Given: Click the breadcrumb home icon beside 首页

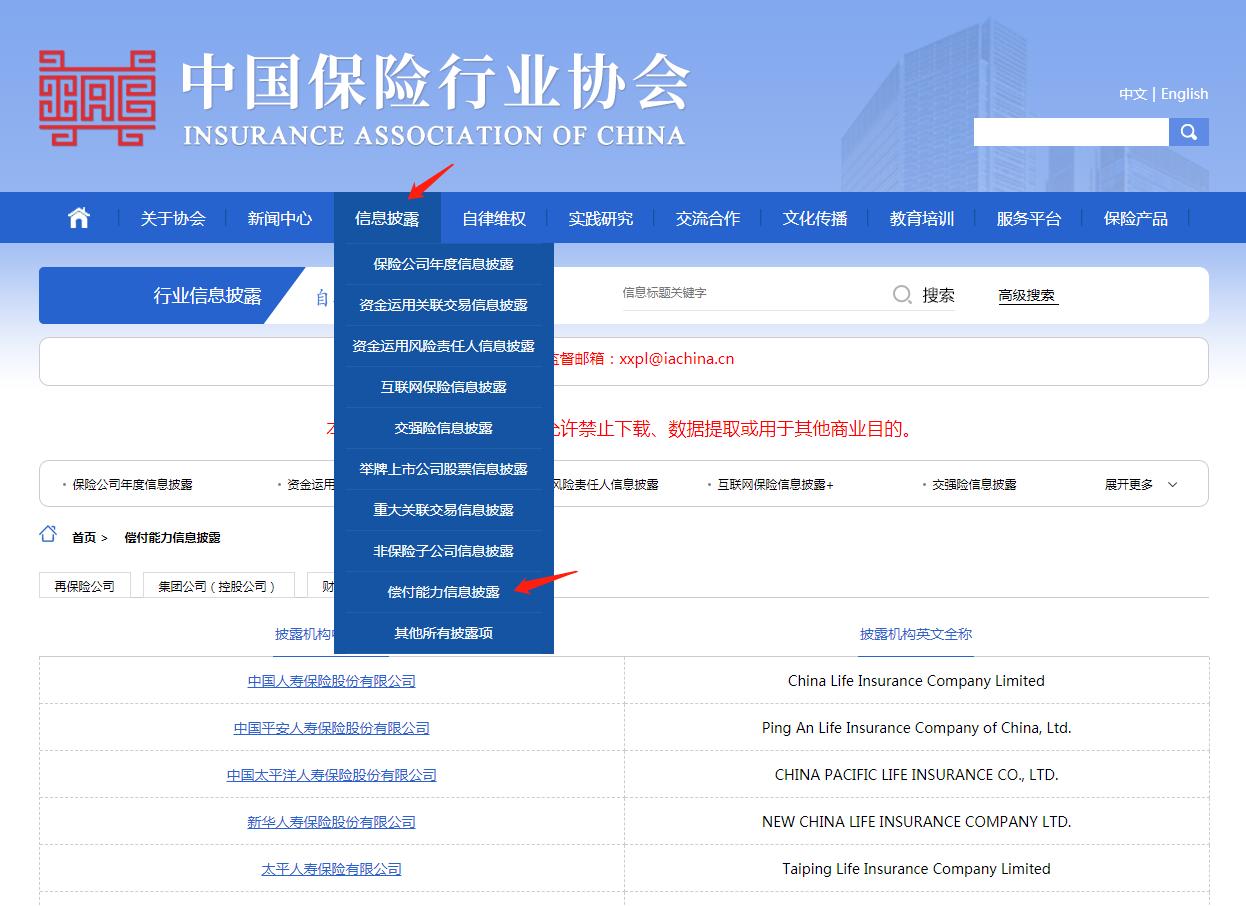Looking at the screenshot, I should click(47, 535).
